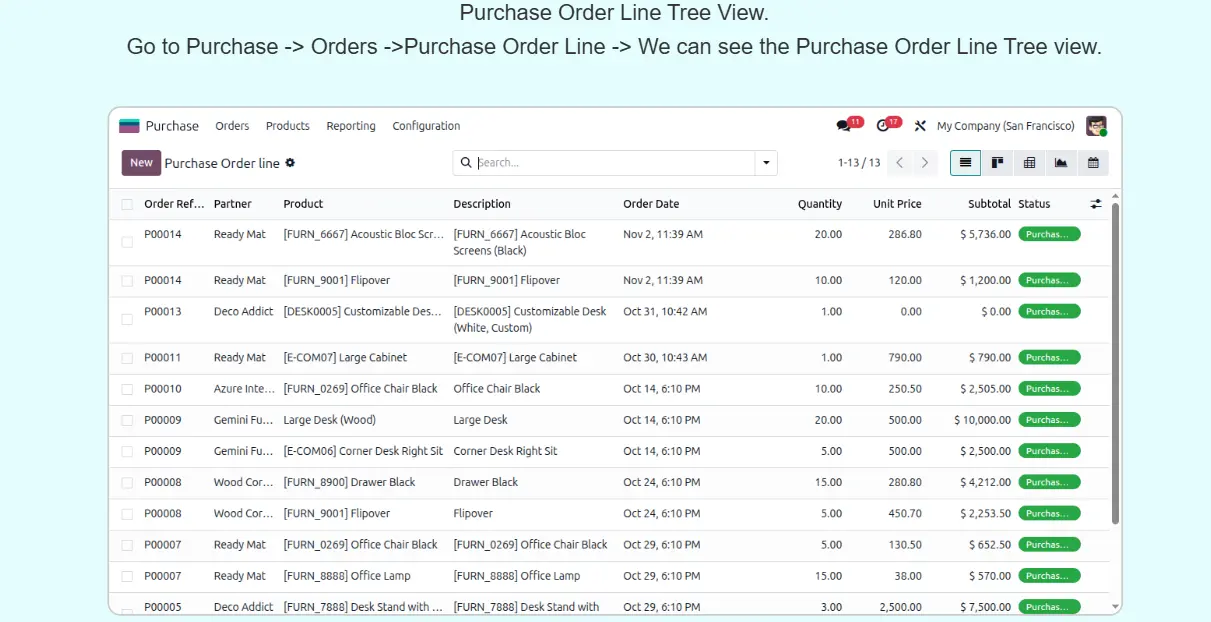Open the gear settings next to Purchase Order line
1211x622 pixels.
[x=290, y=163]
